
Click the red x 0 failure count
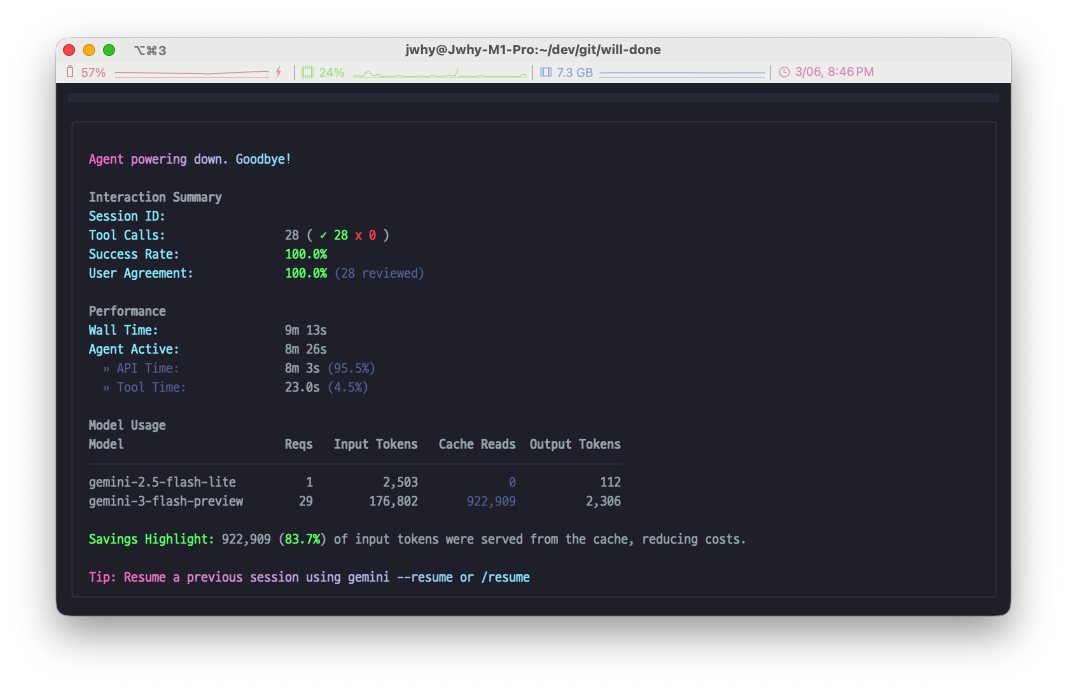365,235
